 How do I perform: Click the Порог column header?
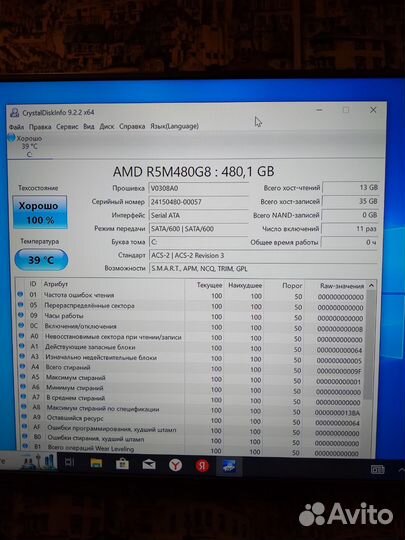click(292, 285)
